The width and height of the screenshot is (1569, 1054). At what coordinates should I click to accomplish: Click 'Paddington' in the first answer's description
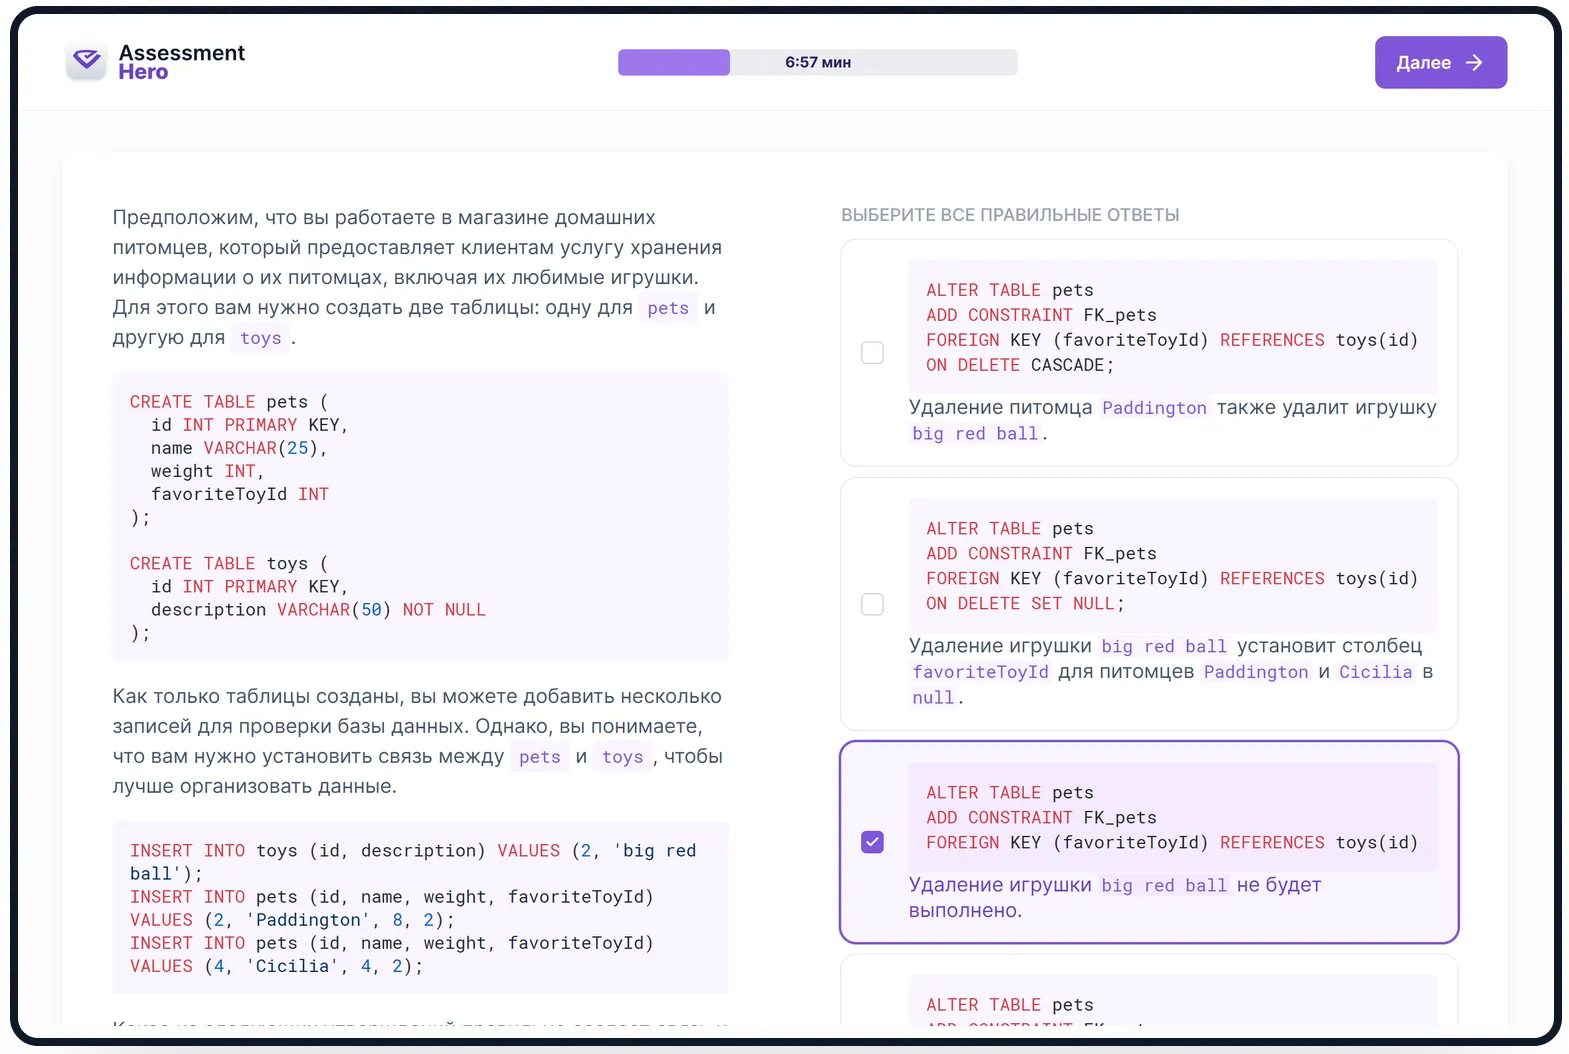(x=1154, y=408)
